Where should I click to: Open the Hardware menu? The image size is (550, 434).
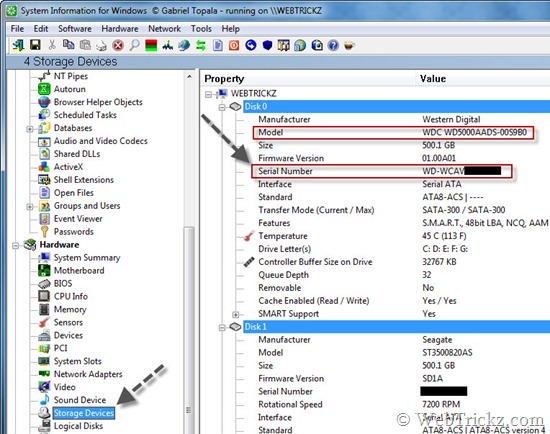pos(120,29)
